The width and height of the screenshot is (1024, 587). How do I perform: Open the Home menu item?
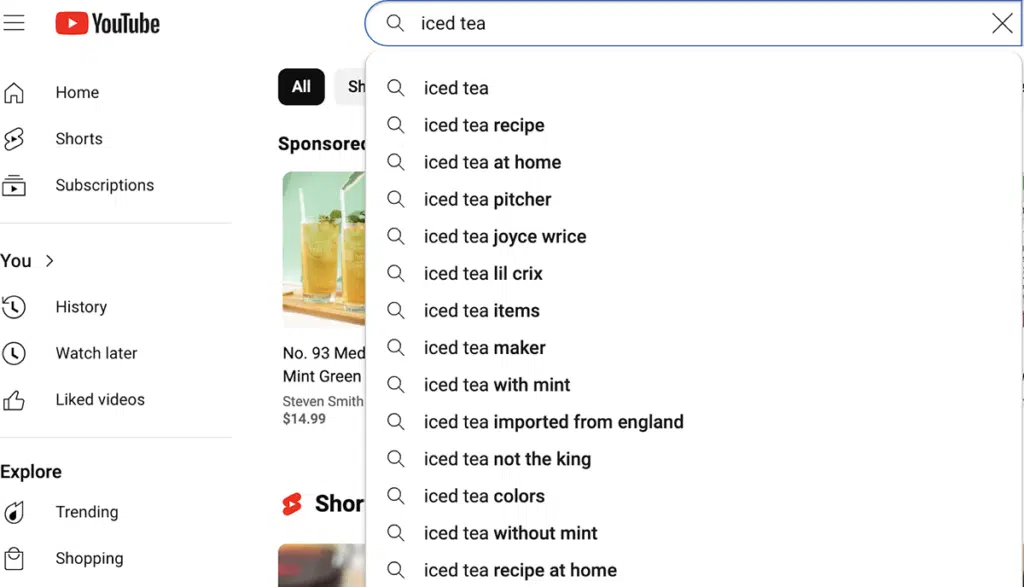click(77, 92)
